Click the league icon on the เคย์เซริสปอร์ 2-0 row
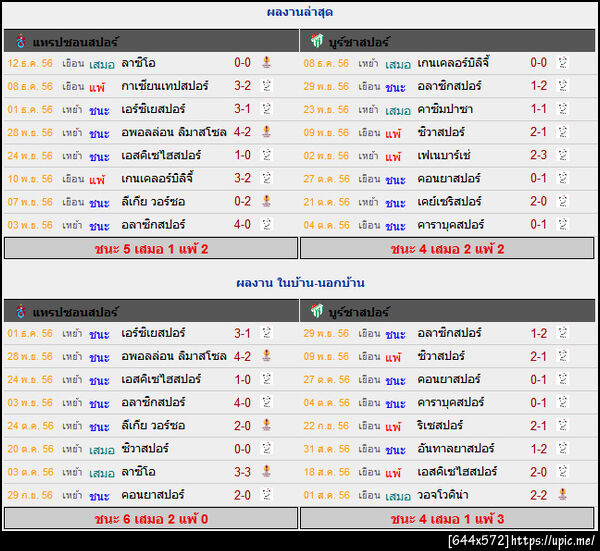 [562, 201]
